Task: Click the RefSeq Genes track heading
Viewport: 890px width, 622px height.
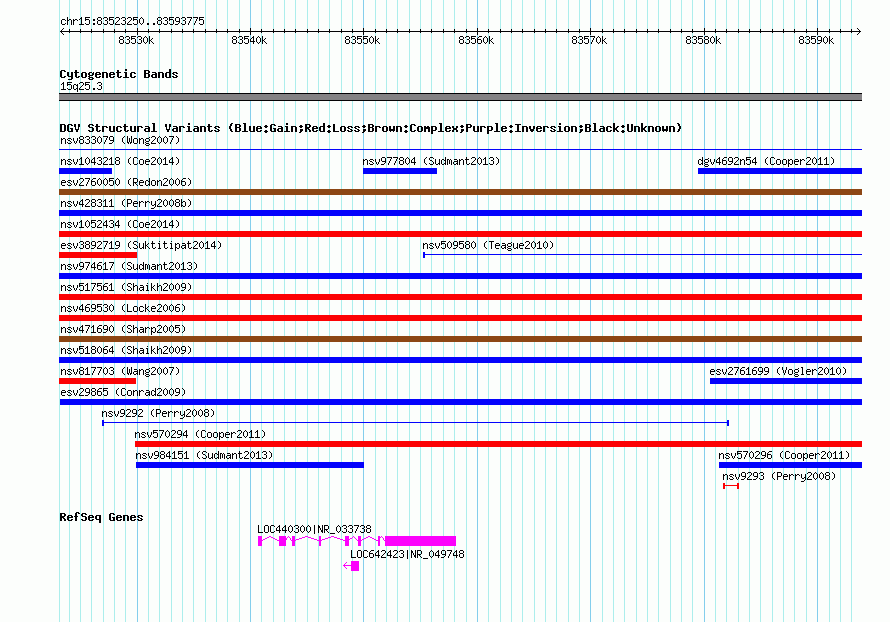Action: (101, 517)
